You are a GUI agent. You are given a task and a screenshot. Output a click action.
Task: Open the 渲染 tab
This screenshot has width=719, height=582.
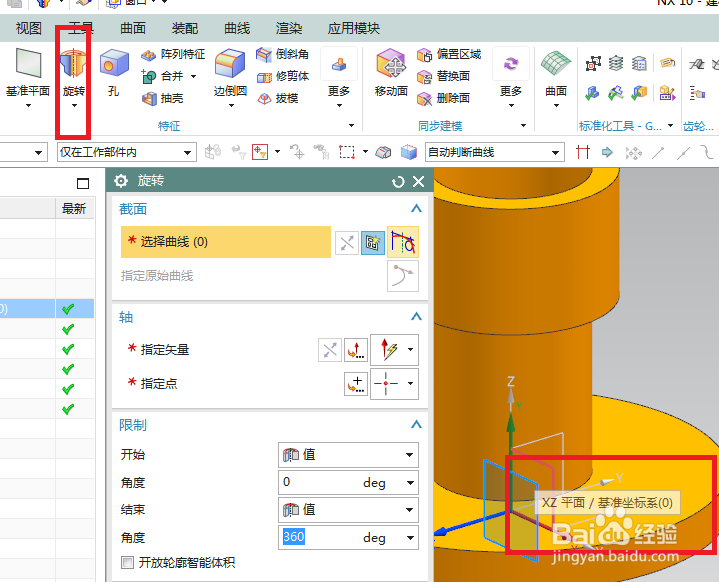point(288,28)
